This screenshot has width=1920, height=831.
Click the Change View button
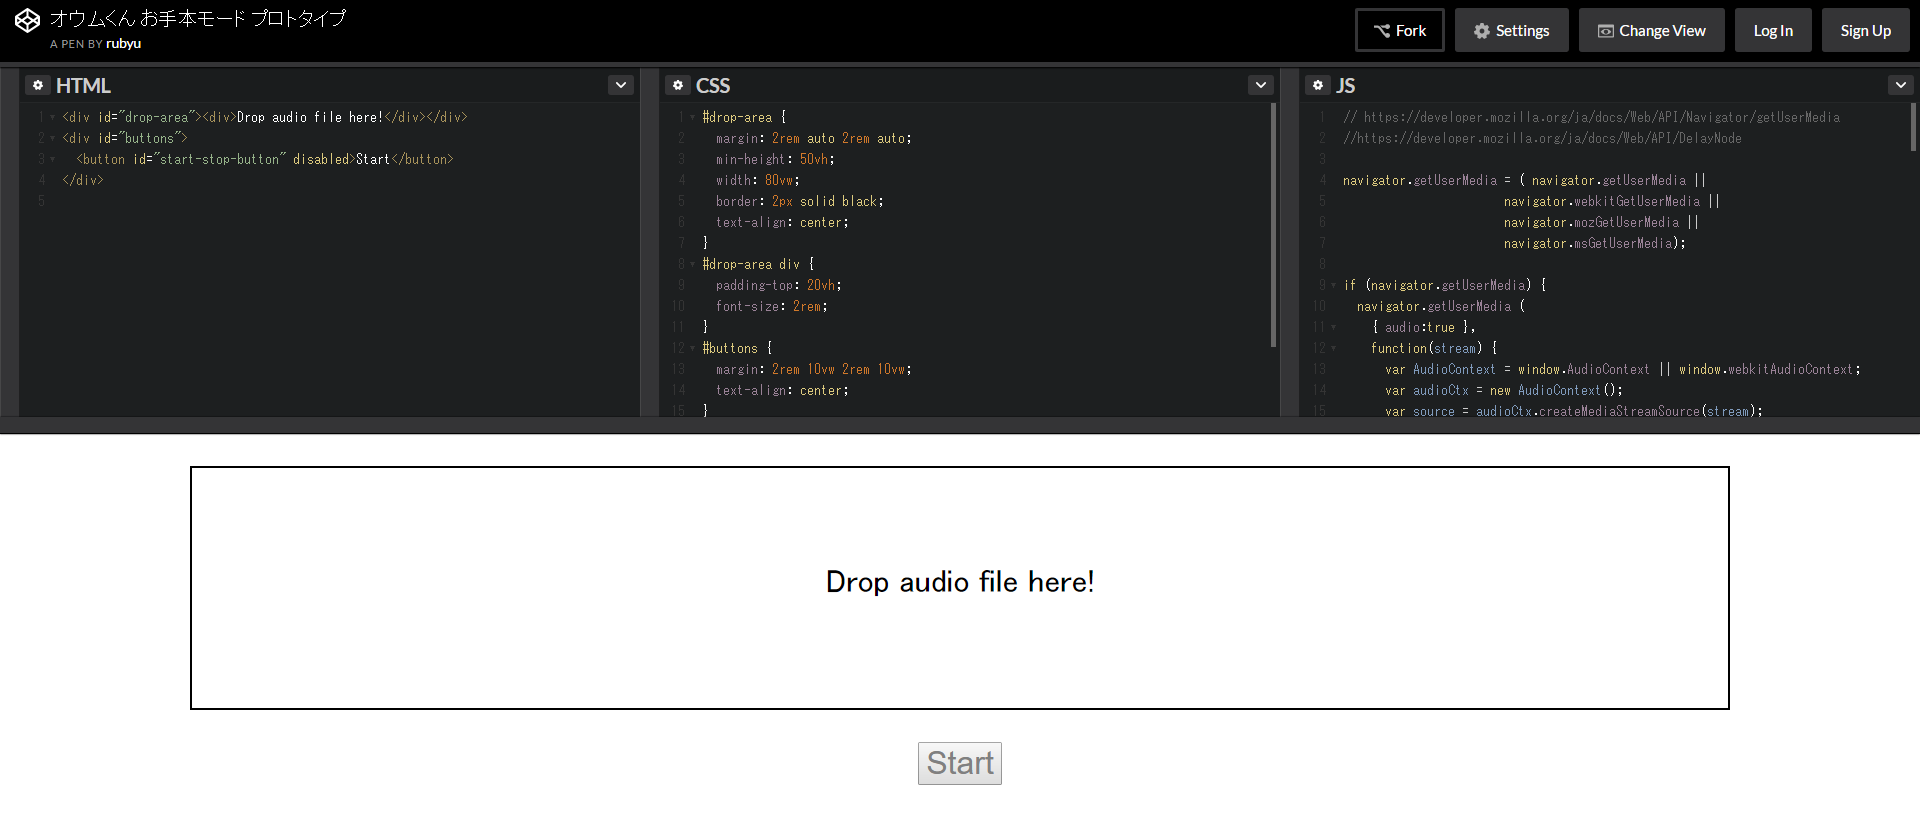click(x=1651, y=30)
